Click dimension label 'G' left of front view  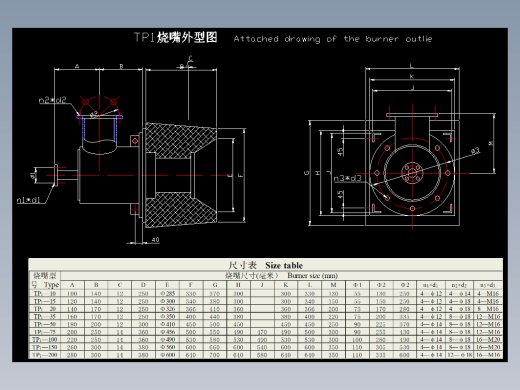307,173
